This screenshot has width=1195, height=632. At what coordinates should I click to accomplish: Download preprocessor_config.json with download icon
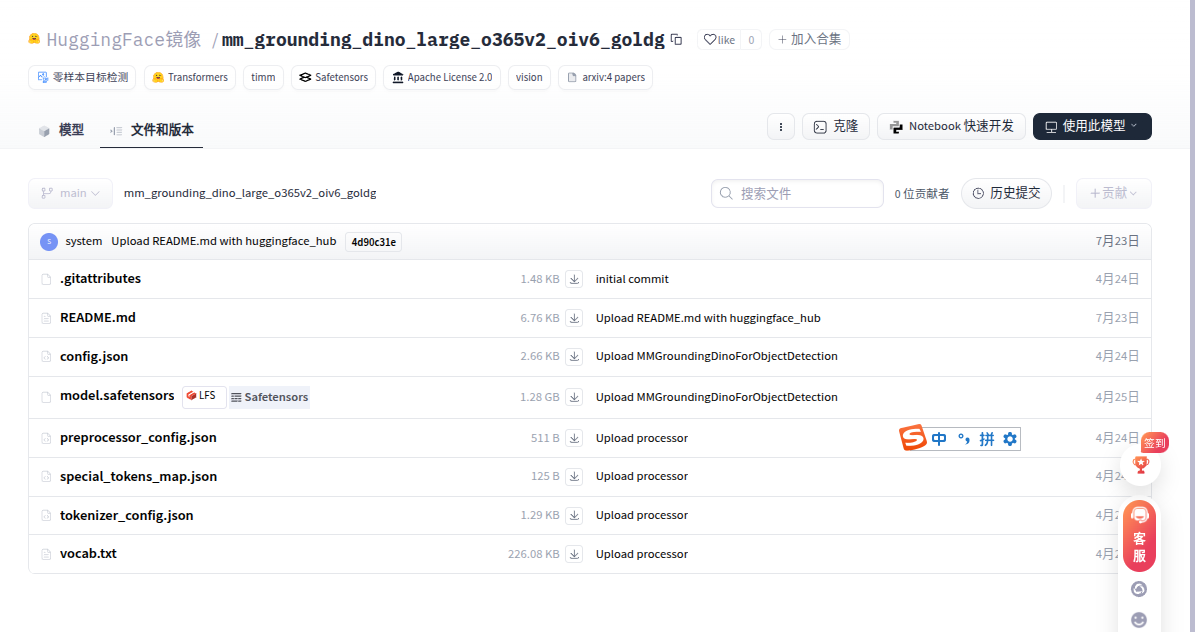pos(575,438)
